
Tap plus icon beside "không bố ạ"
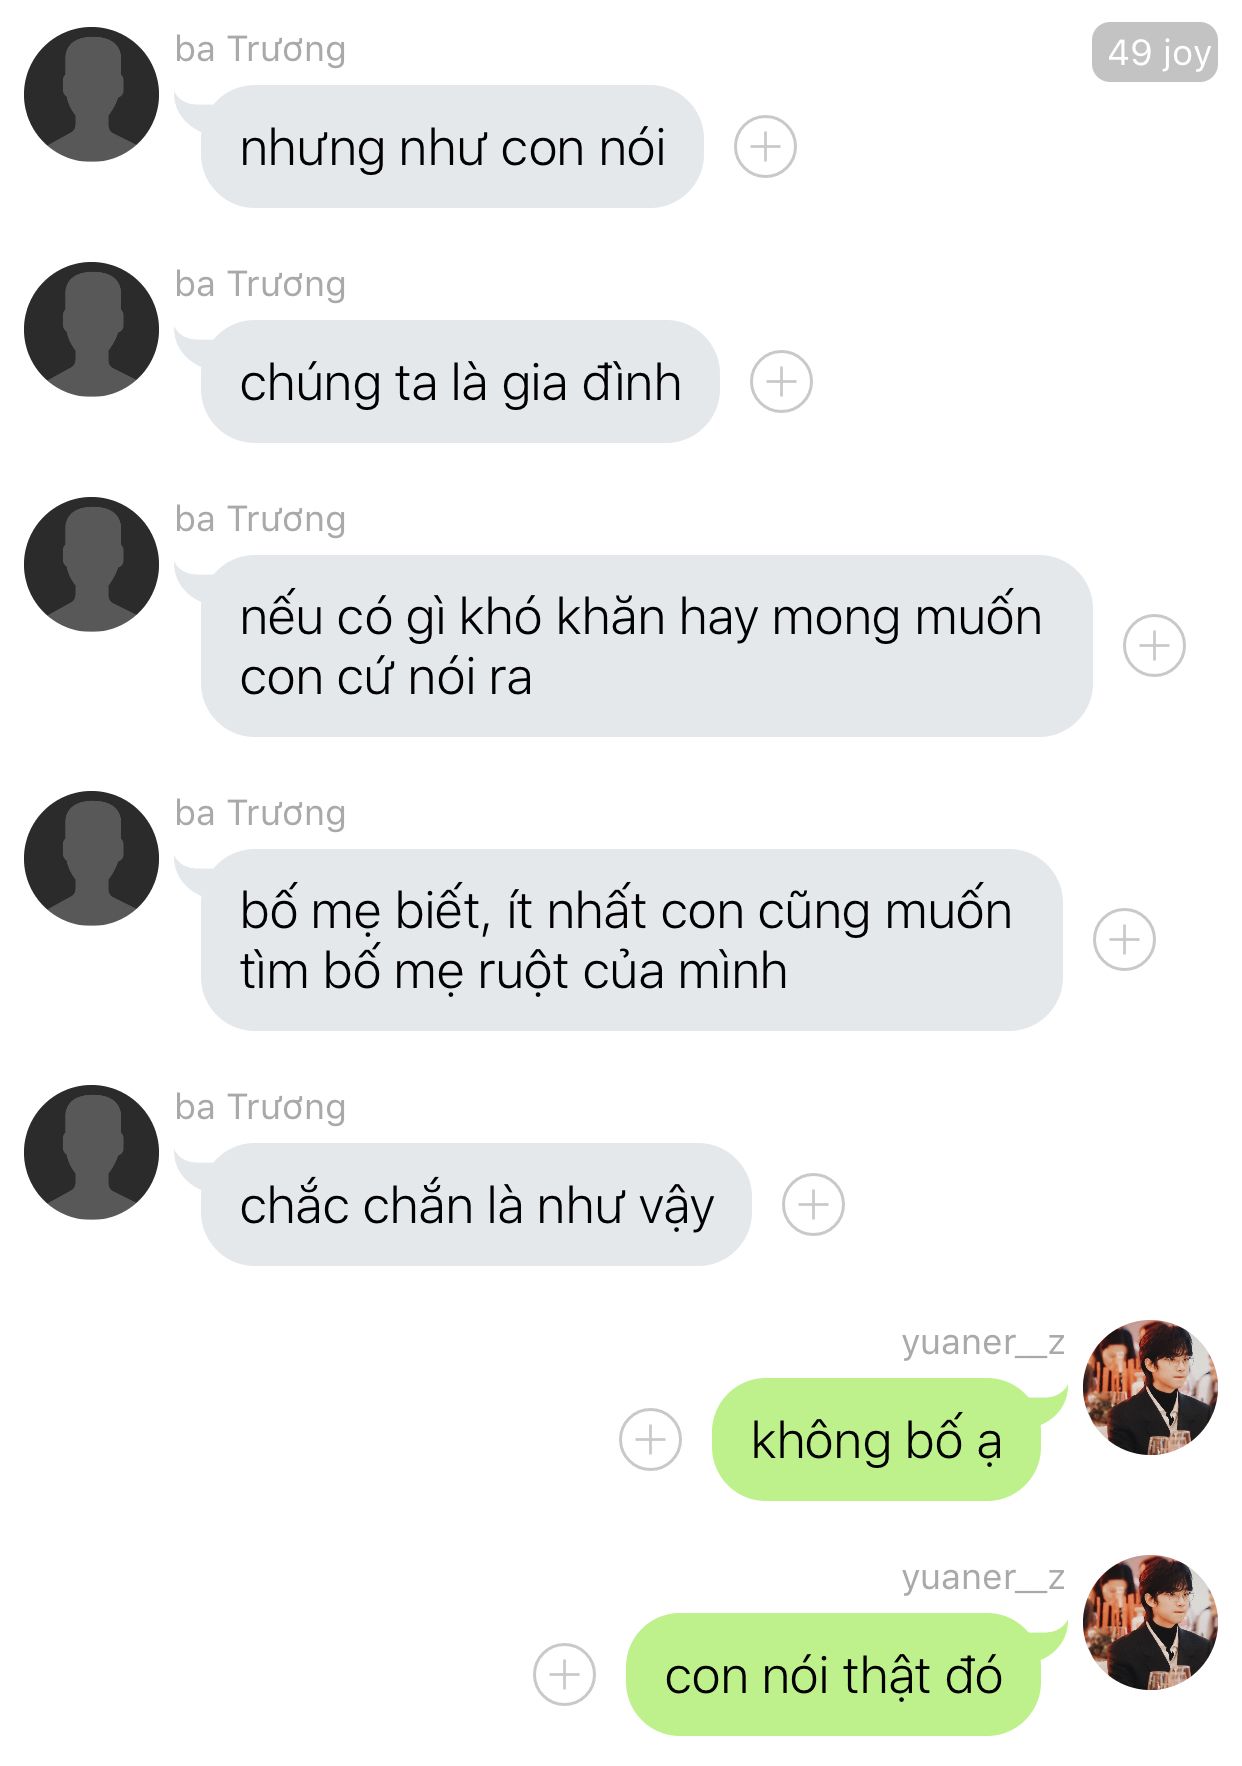coord(650,1439)
